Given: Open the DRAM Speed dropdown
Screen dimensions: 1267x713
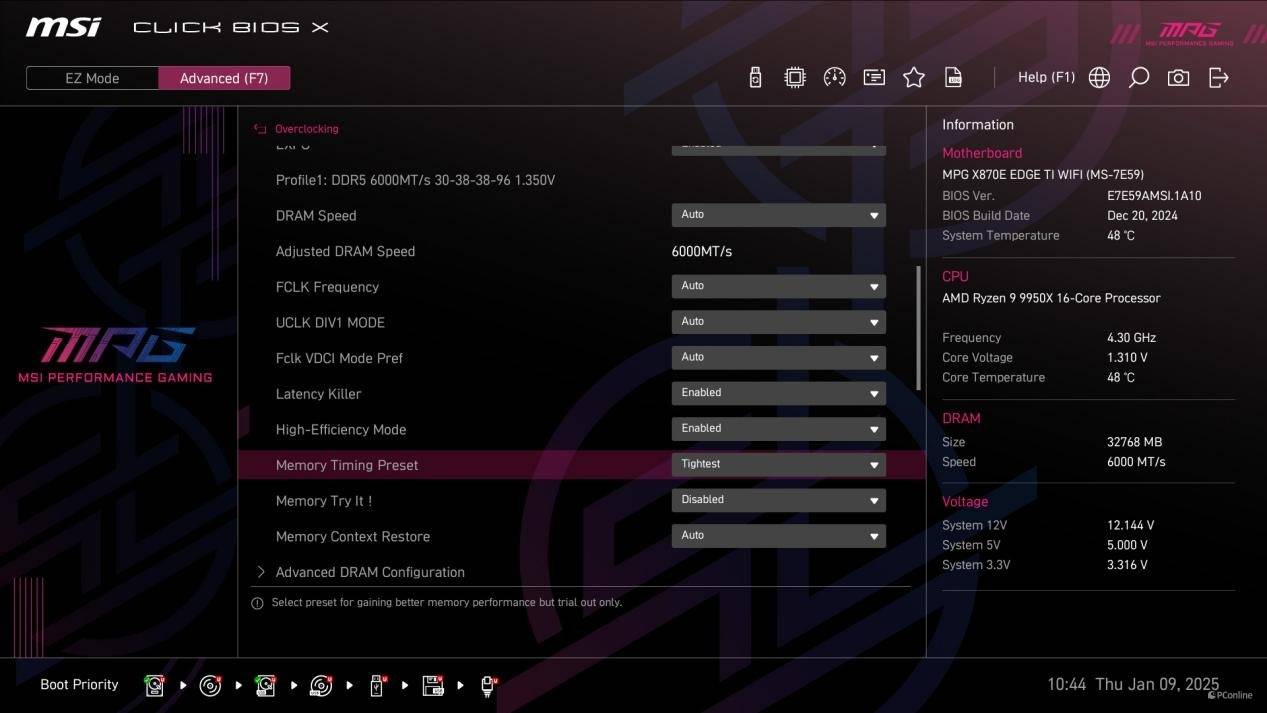Looking at the screenshot, I should pyautogui.click(x=778, y=215).
